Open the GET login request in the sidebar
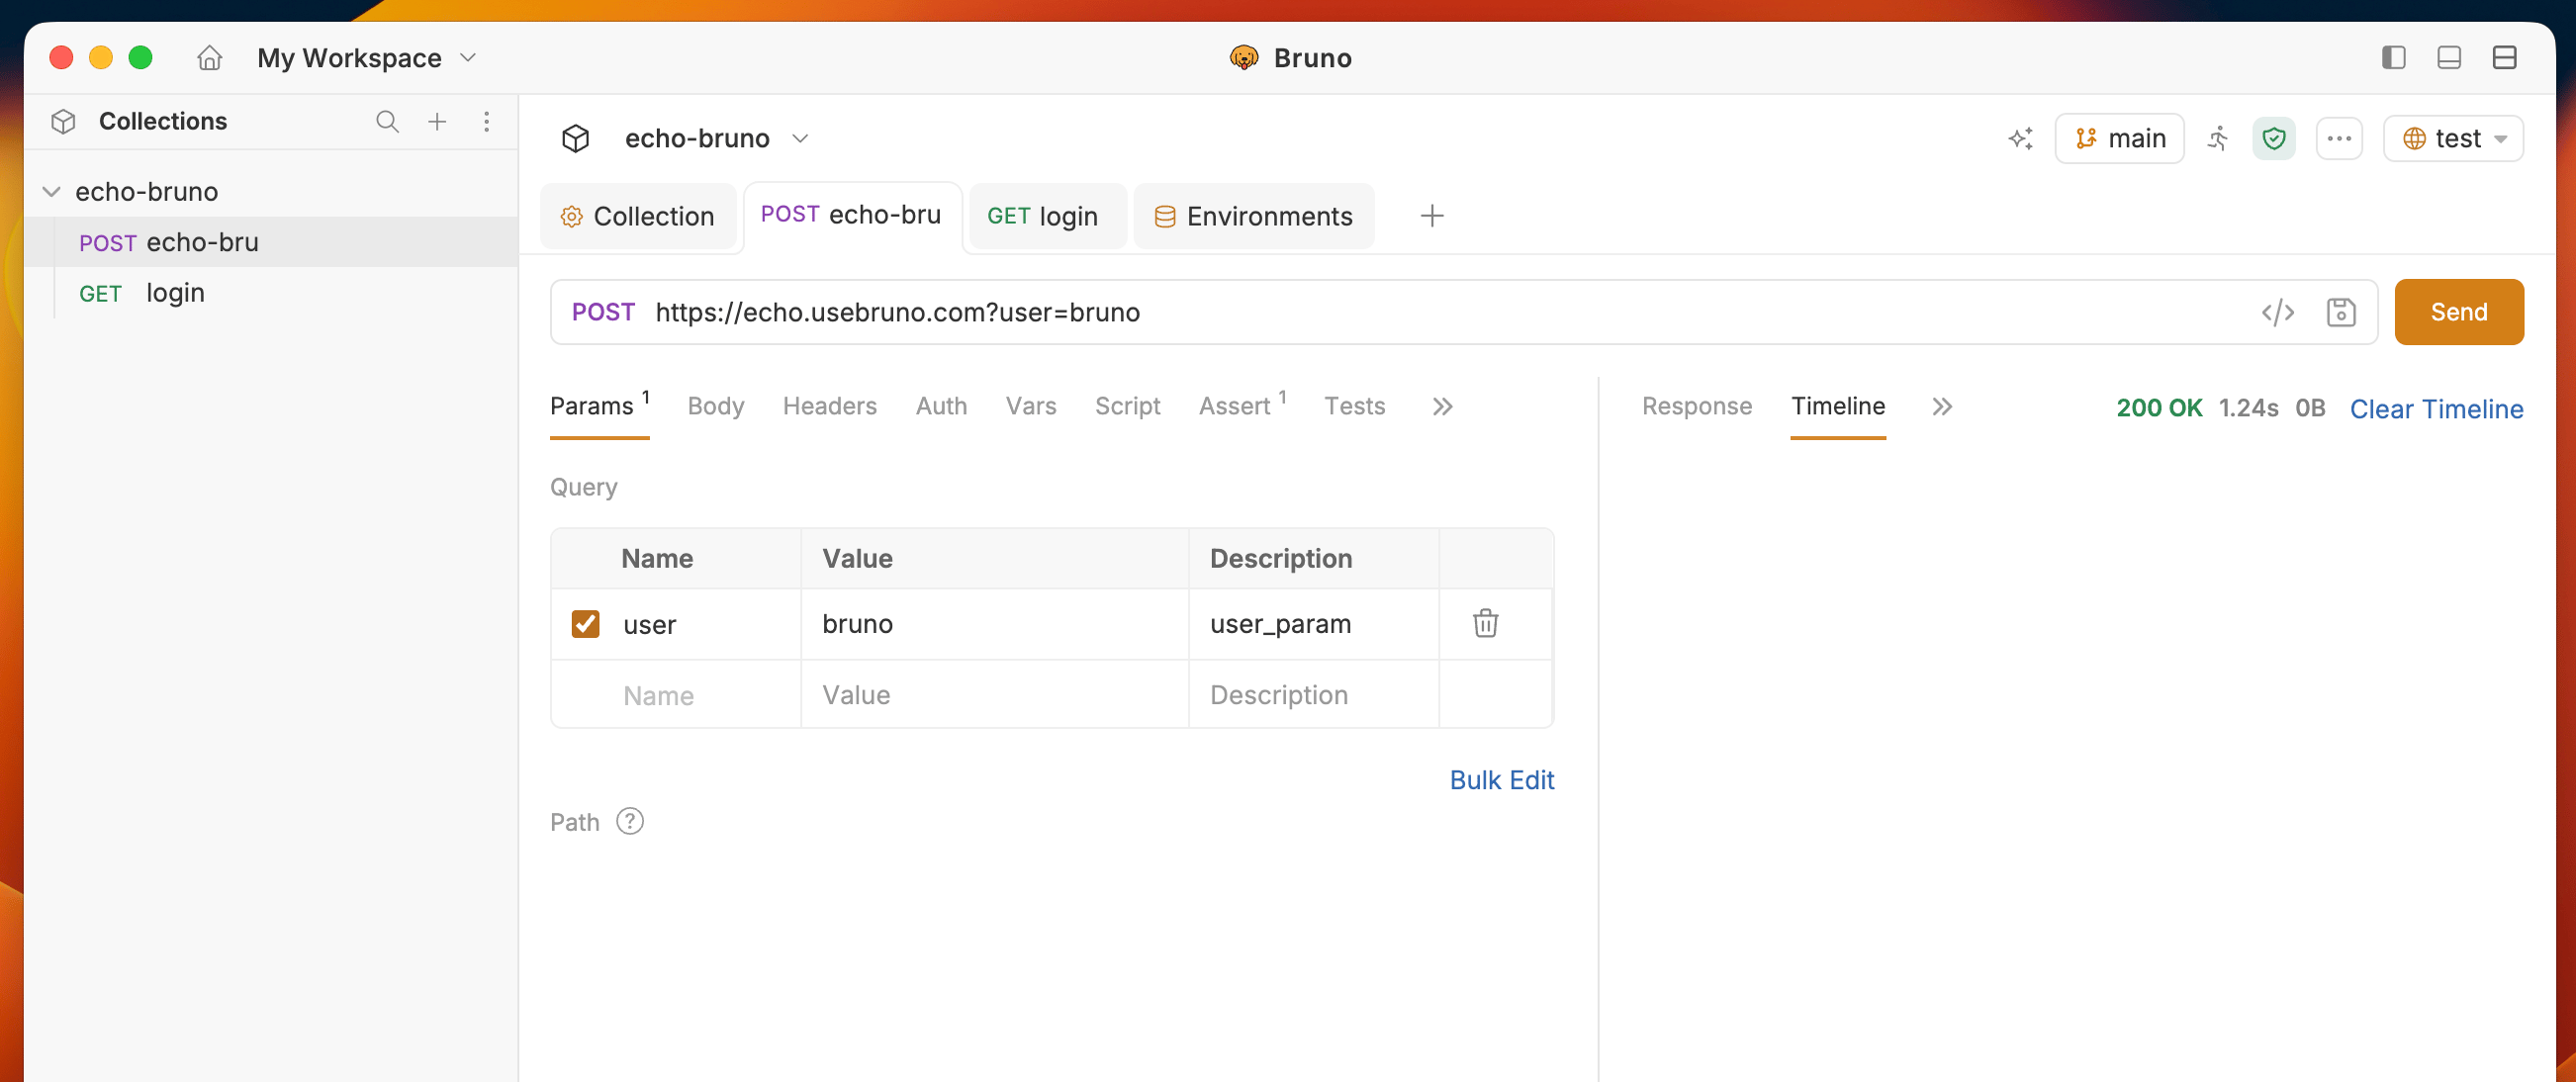Viewport: 2576px width, 1082px height. pos(270,293)
